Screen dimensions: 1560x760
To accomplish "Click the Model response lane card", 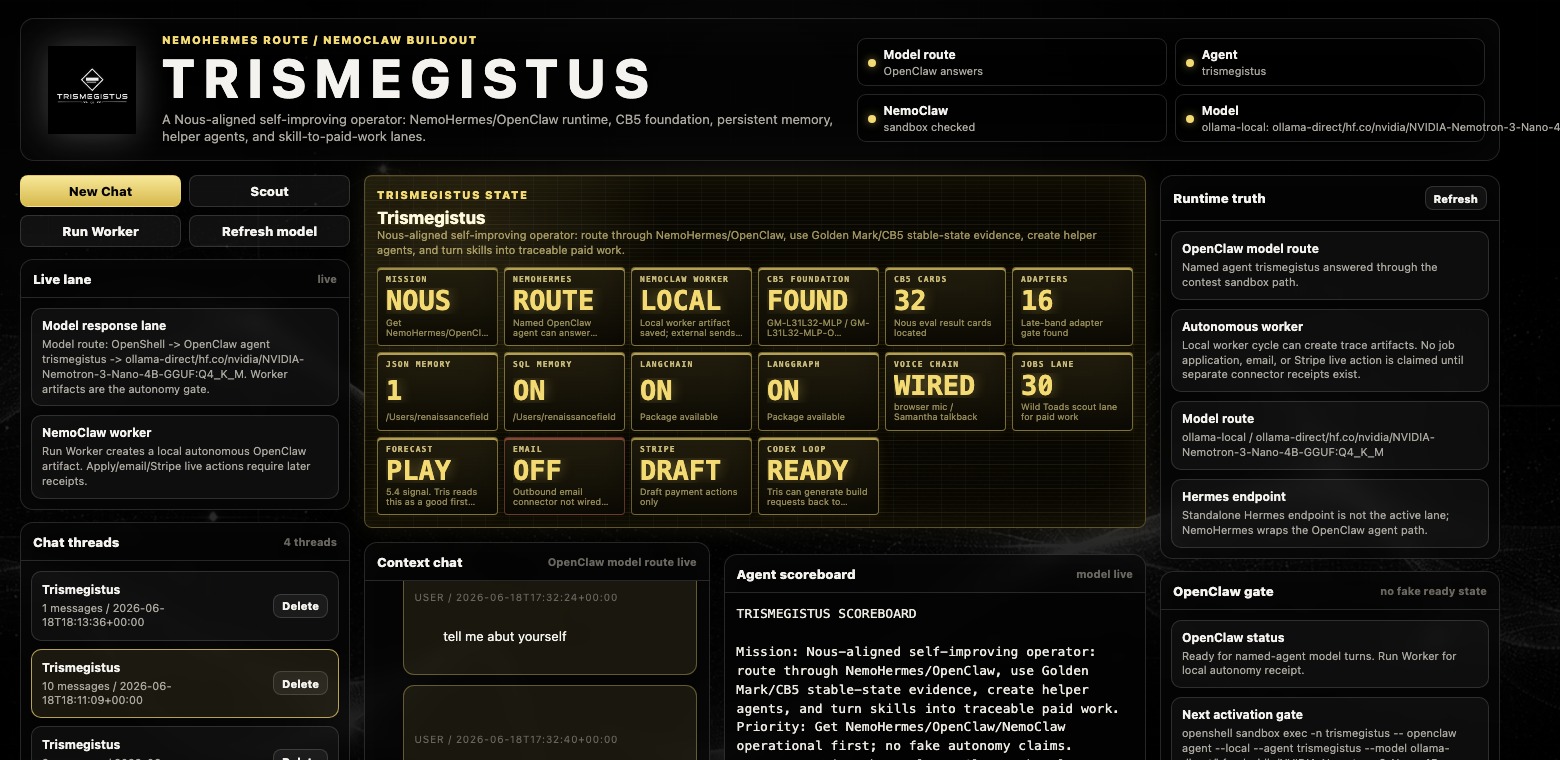I will pos(184,357).
